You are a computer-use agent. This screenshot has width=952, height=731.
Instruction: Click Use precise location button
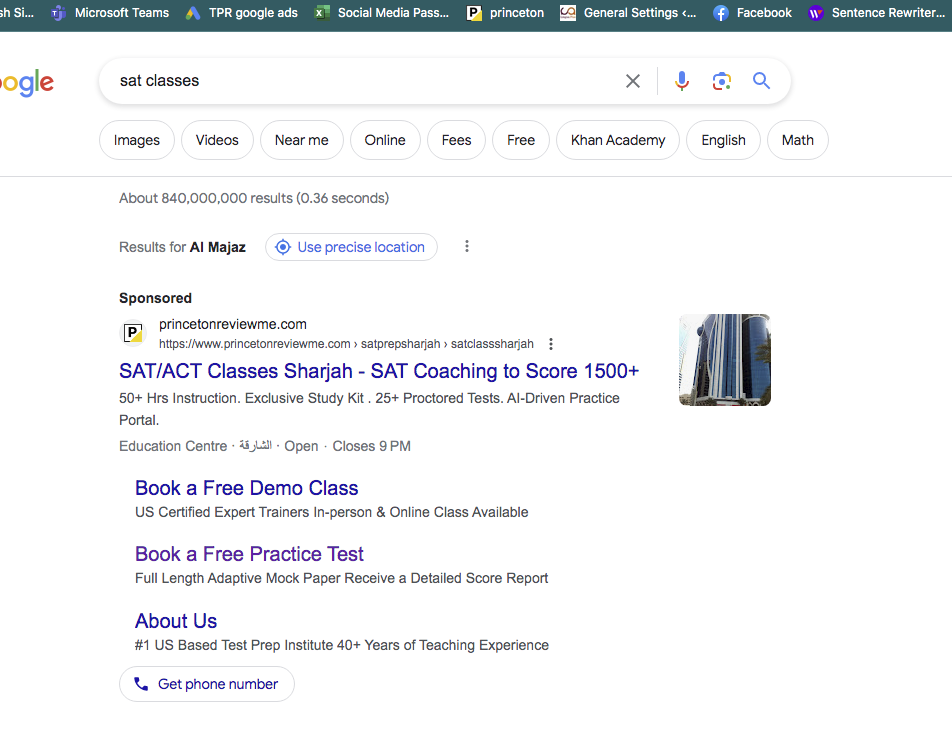click(351, 247)
